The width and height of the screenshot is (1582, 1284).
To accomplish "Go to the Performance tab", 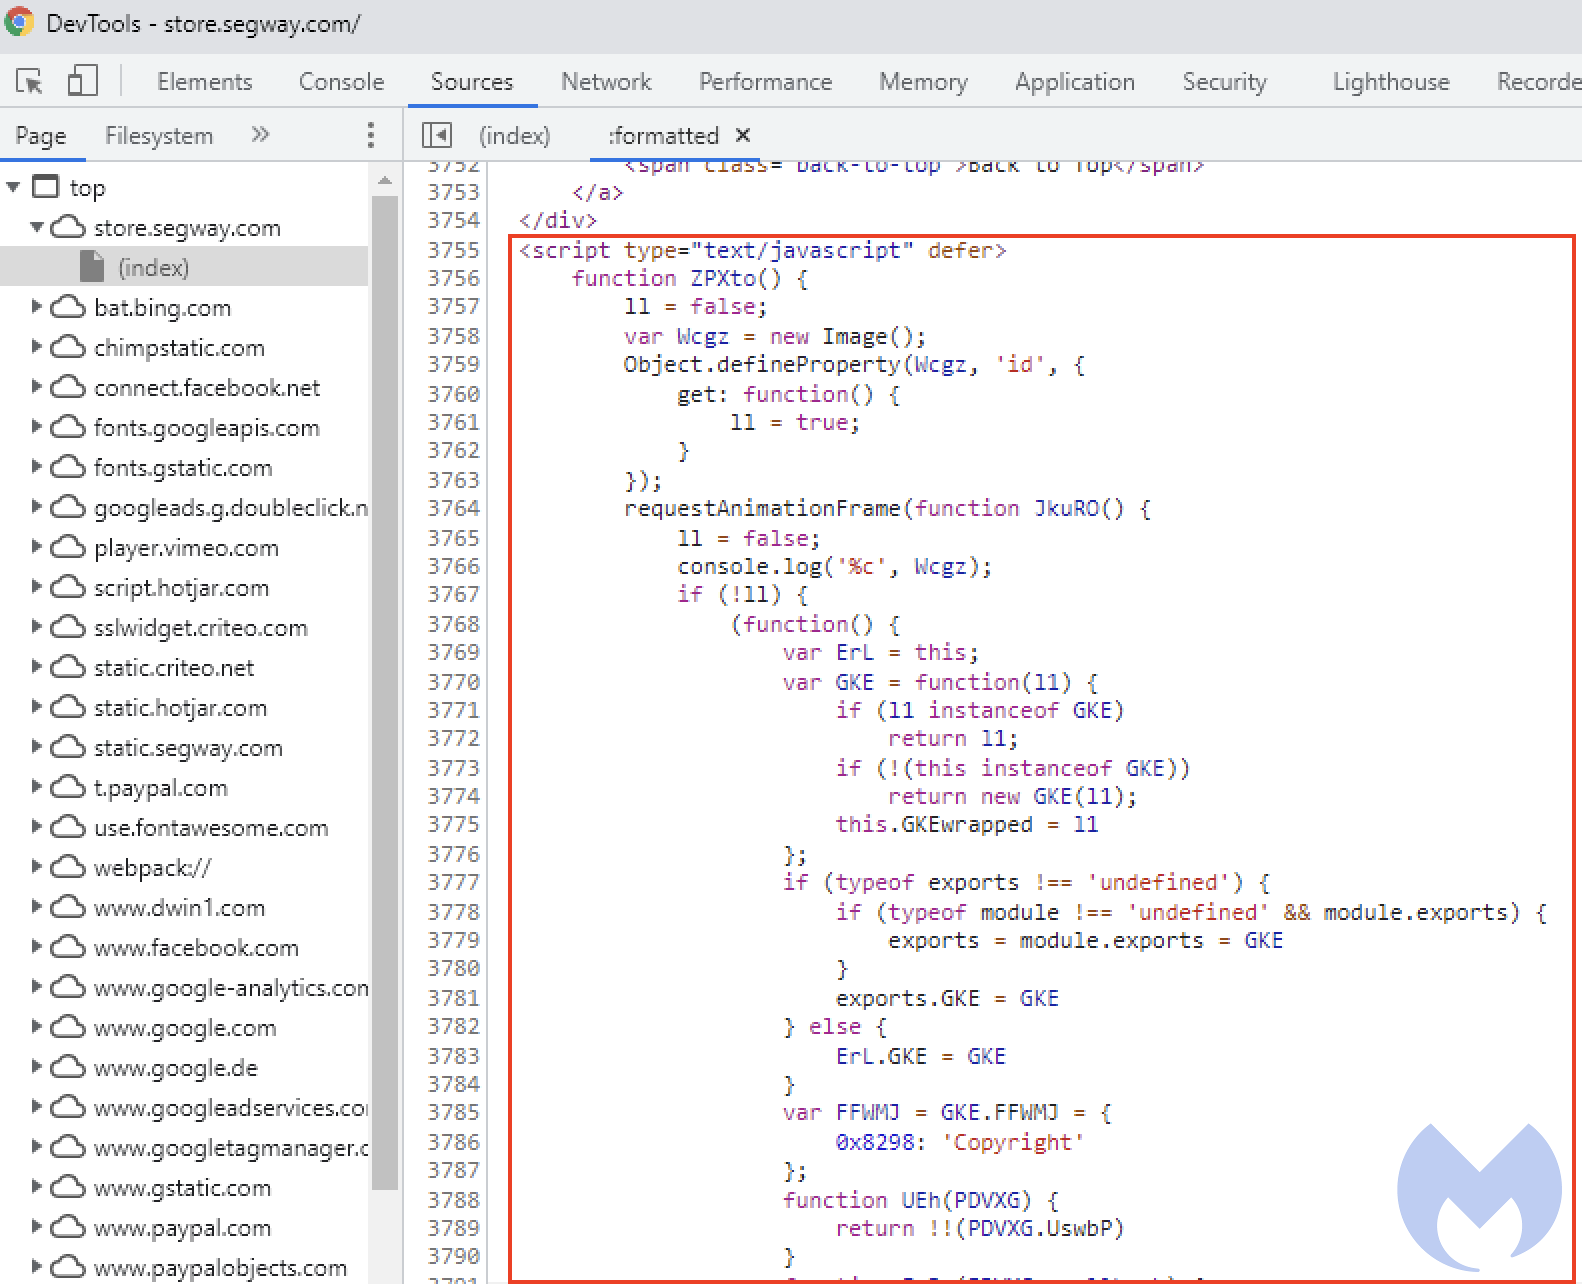I will [x=766, y=82].
